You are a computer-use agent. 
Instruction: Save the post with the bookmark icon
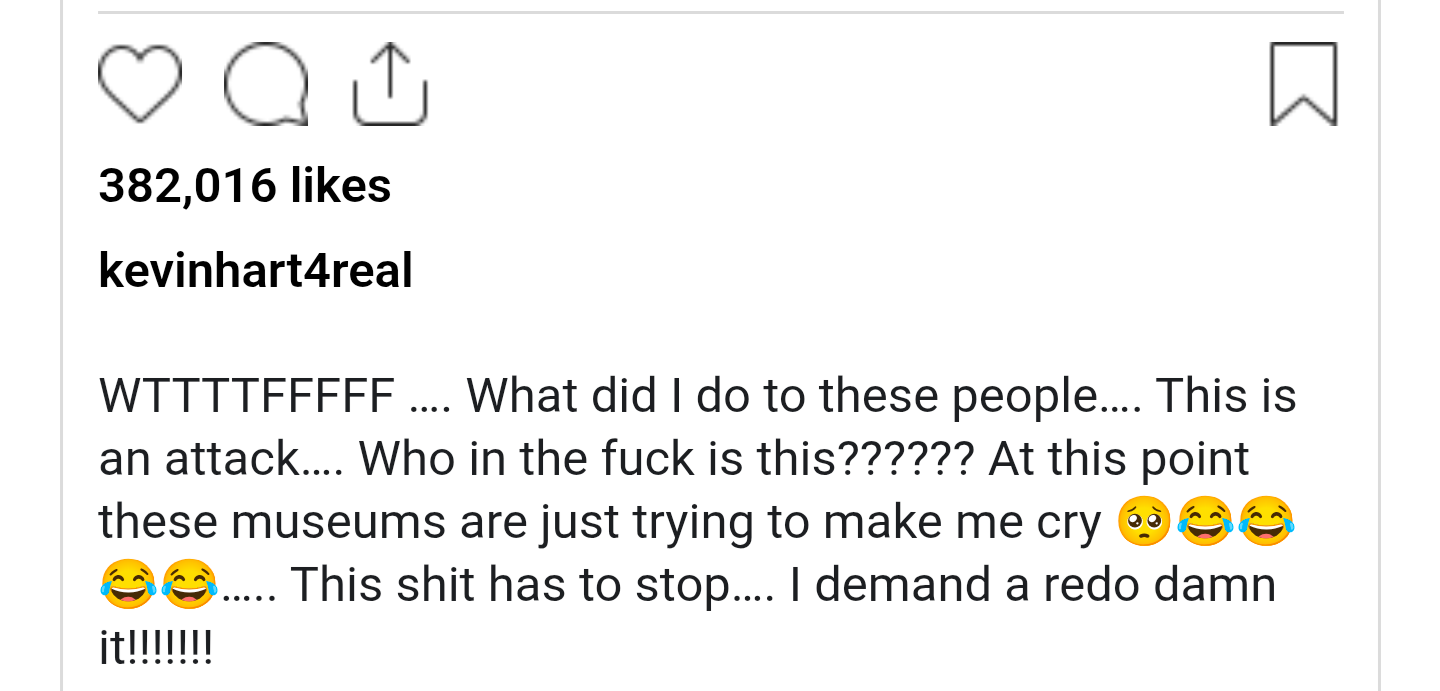[x=1303, y=85]
